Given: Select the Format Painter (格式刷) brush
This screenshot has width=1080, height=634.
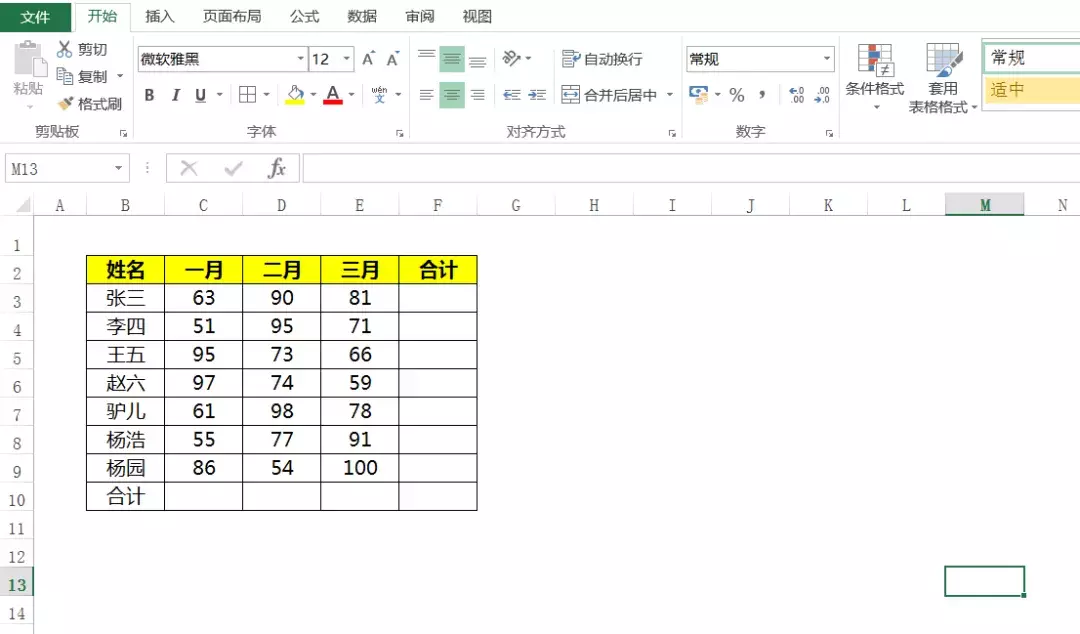Looking at the screenshot, I should (x=65, y=103).
